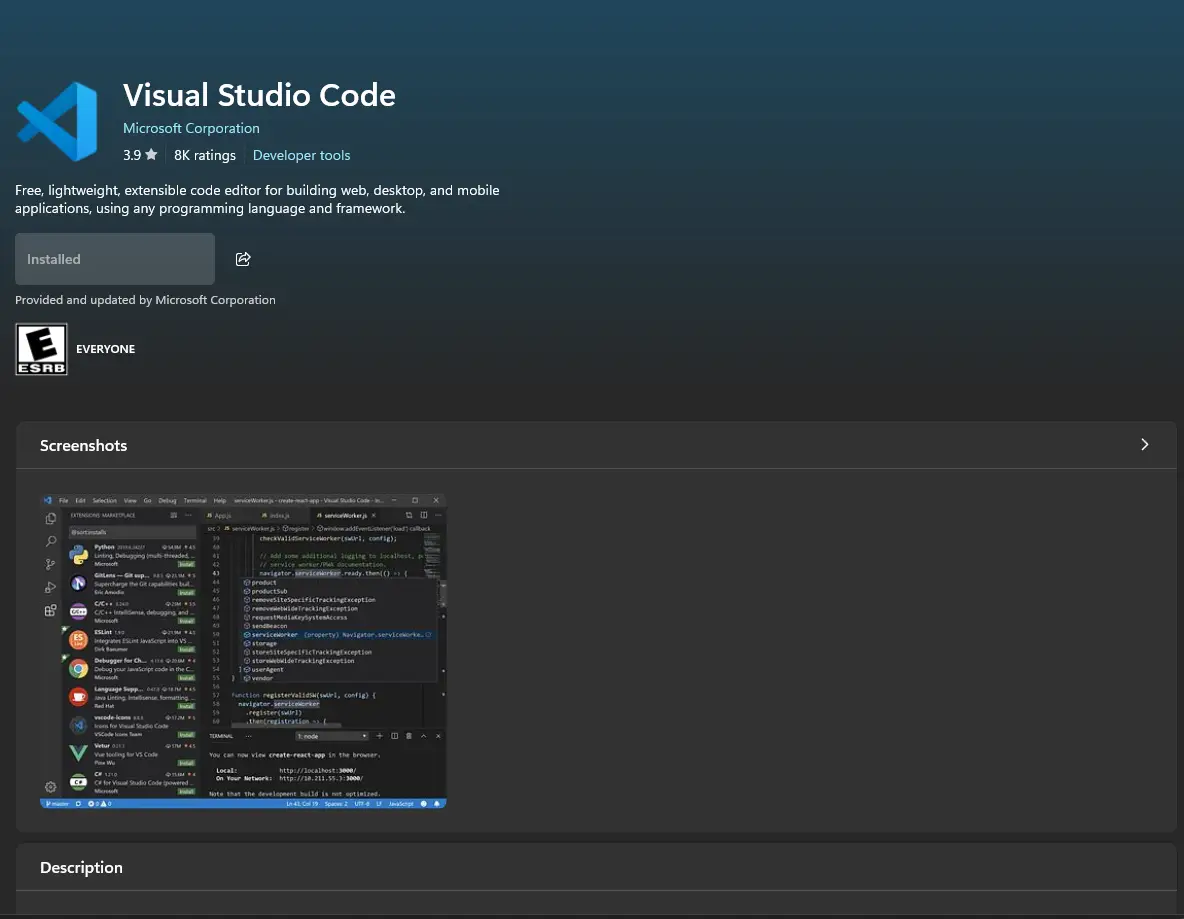
Task: Click the disabled Installed button
Action: point(115,259)
